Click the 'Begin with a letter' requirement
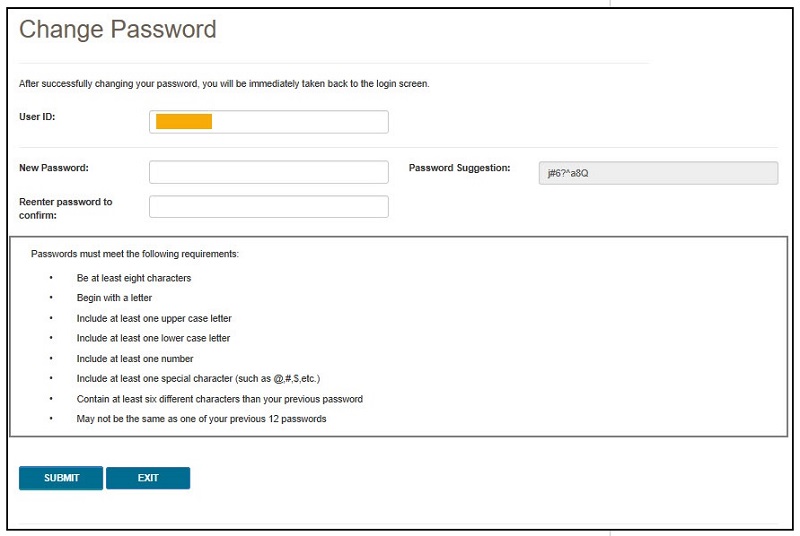This screenshot has height=536, width=800. [x=114, y=298]
